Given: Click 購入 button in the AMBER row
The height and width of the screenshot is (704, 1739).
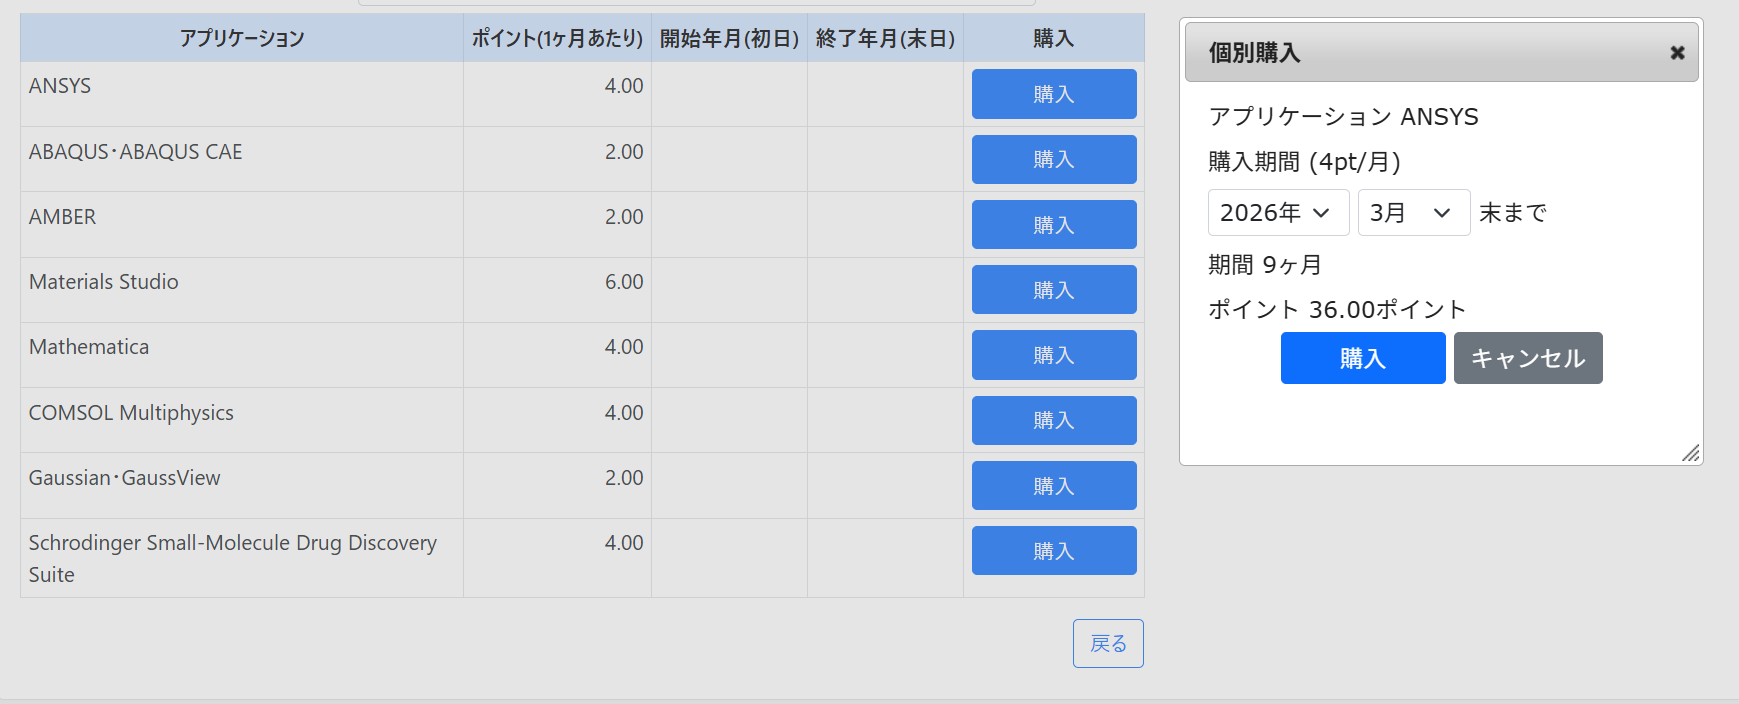Looking at the screenshot, I should 1053,225.
